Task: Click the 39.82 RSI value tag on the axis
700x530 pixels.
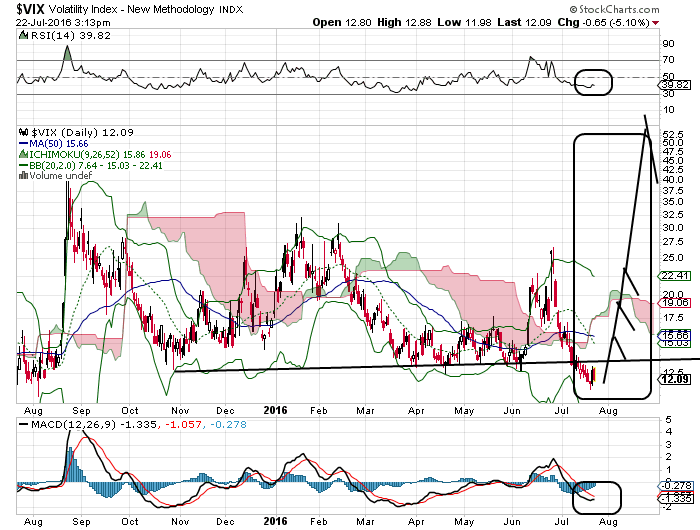Action: click(675, 85)
